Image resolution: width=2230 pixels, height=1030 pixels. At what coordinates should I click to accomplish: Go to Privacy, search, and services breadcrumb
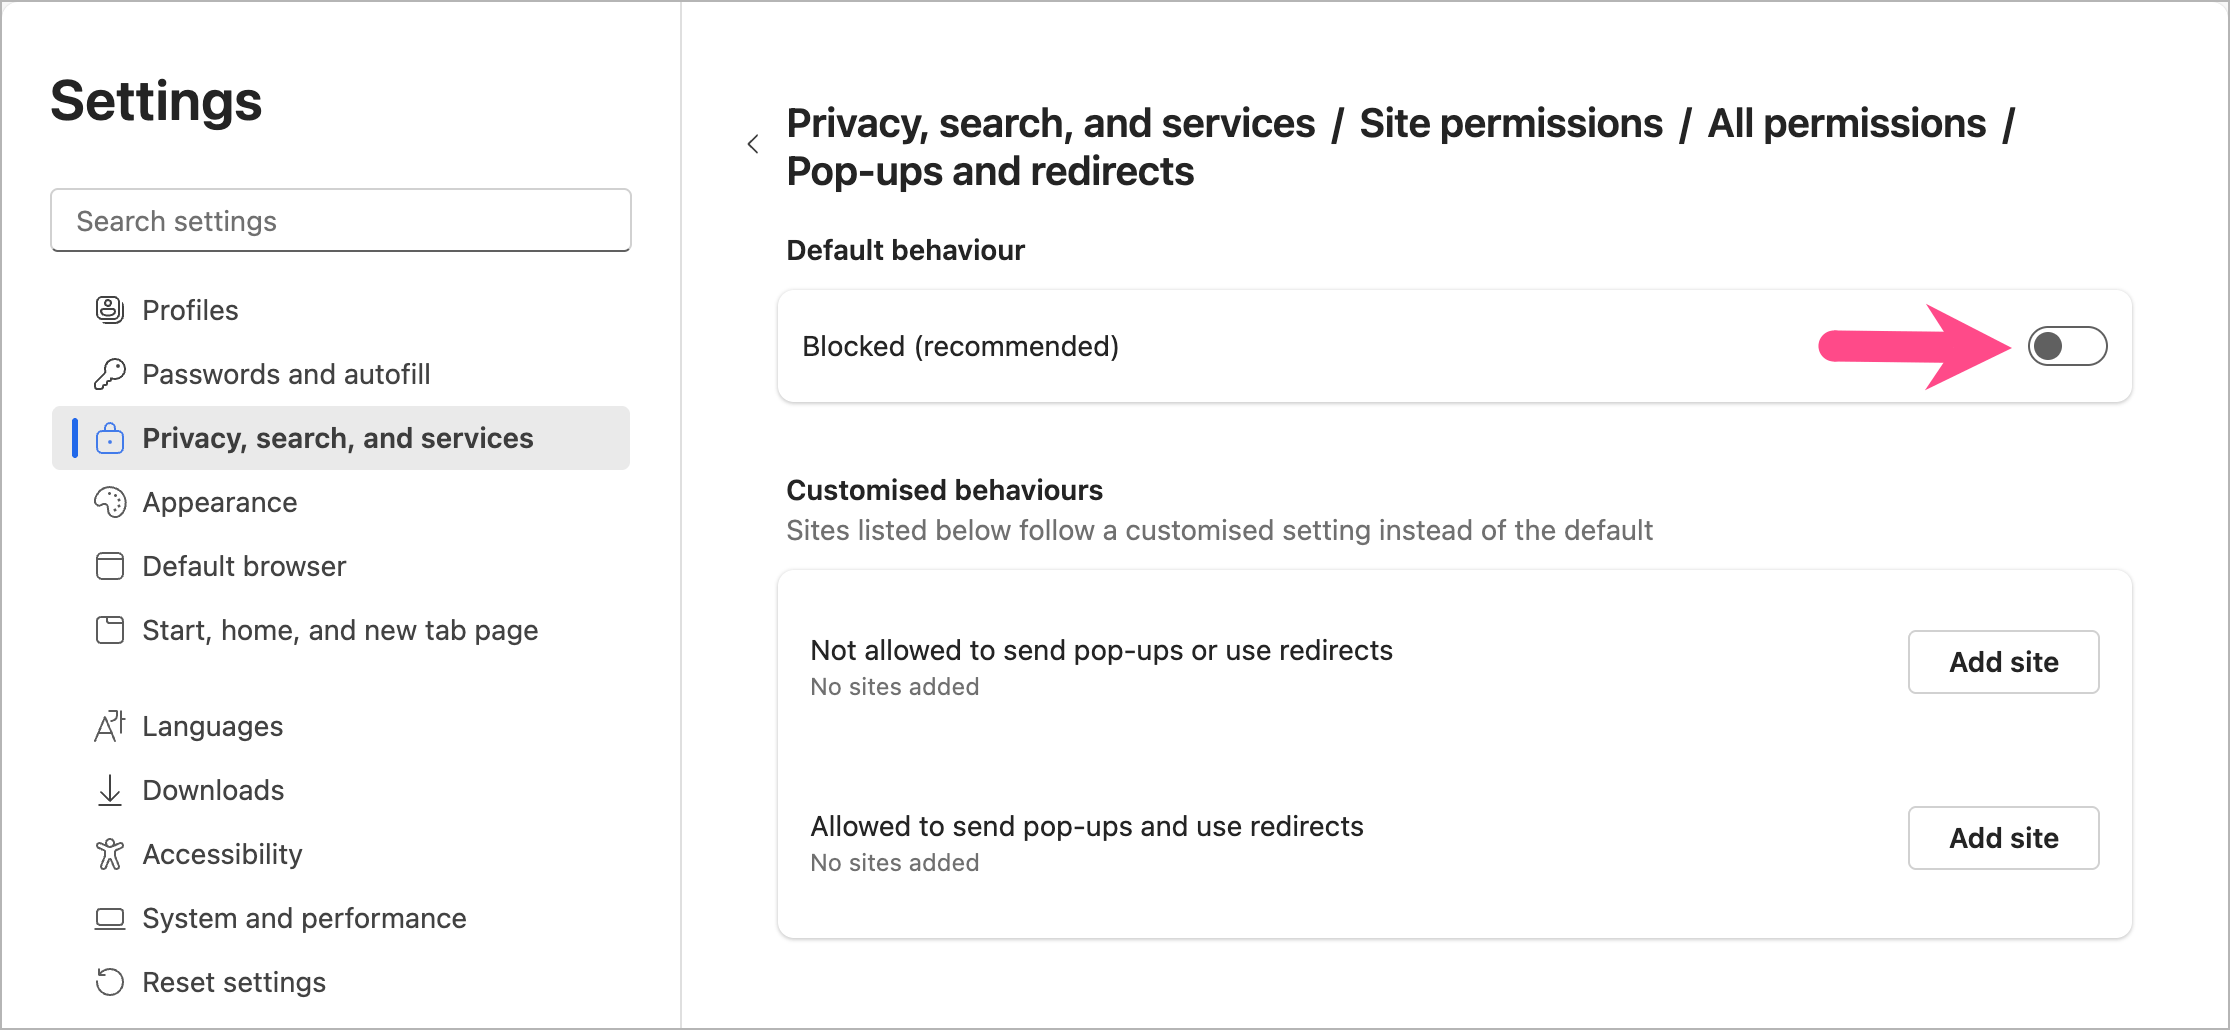1050,124
